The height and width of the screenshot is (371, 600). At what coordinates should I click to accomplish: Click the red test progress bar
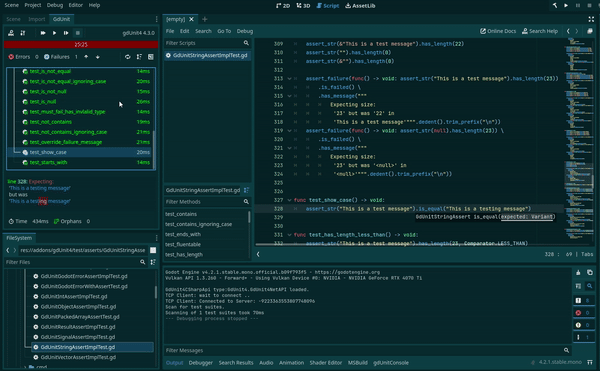[81, 44]
